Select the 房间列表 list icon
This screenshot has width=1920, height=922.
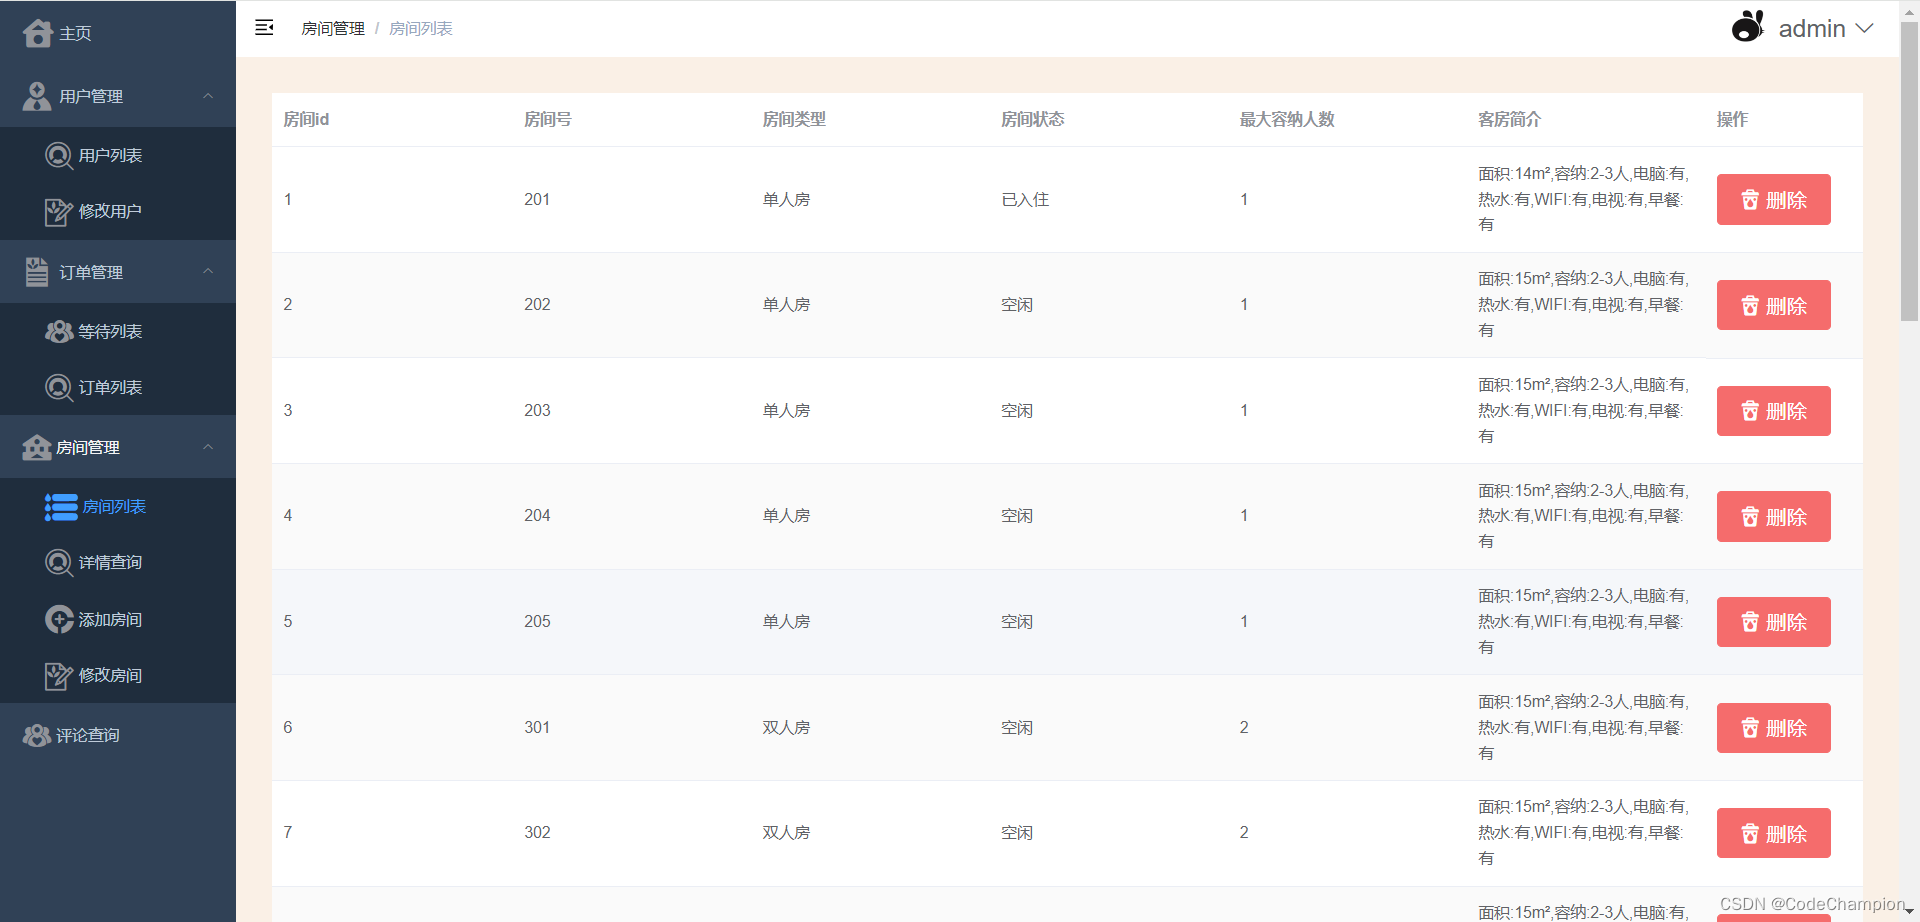click(61, 507)
